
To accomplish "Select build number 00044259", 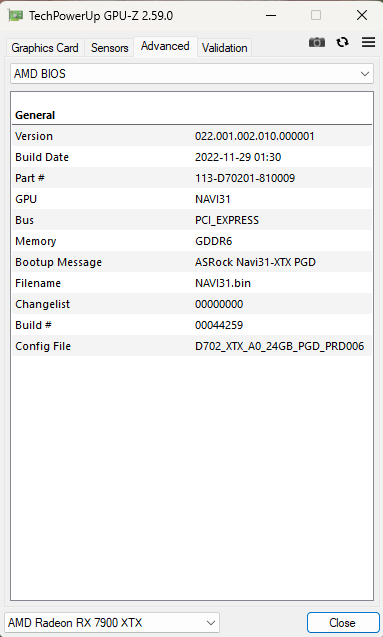I will point(219,325).
